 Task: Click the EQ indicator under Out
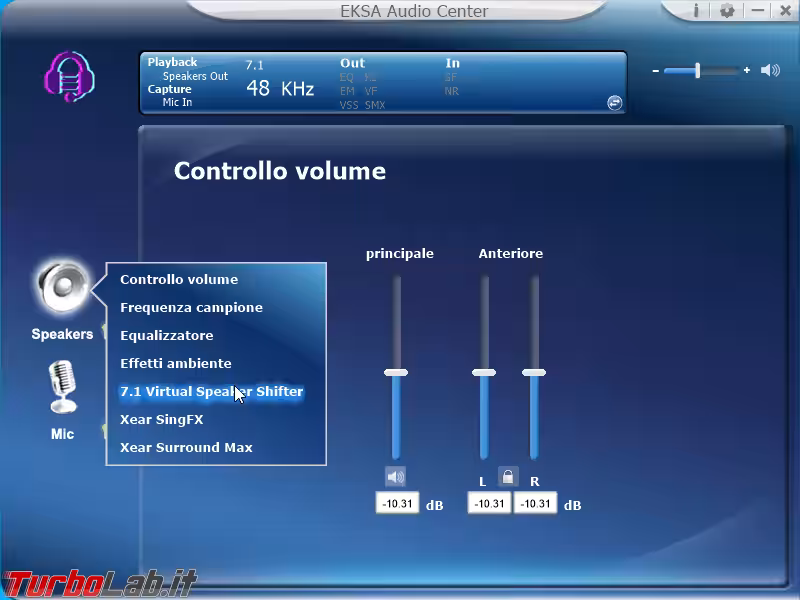pos(346,78)
